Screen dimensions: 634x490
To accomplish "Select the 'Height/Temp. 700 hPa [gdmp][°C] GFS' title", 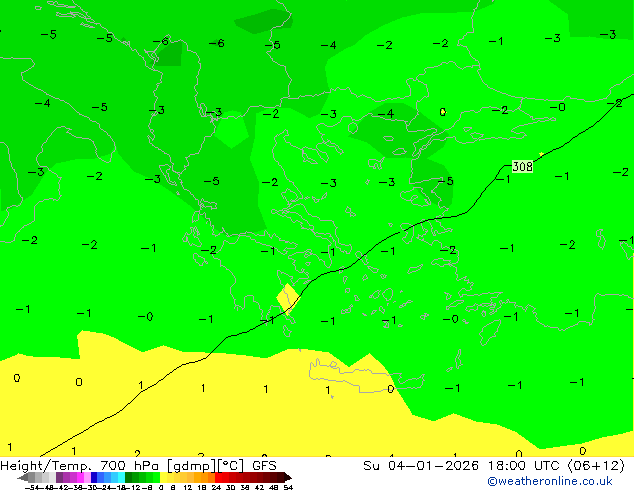I will click(138, 466).
